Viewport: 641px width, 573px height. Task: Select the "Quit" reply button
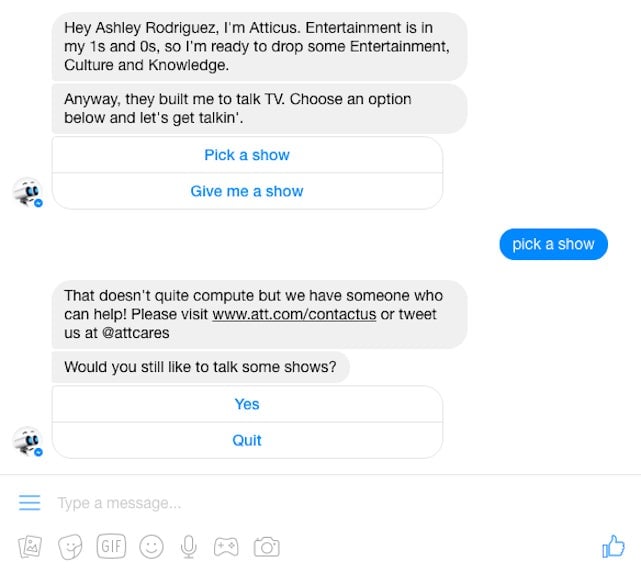tap(247, 441)
